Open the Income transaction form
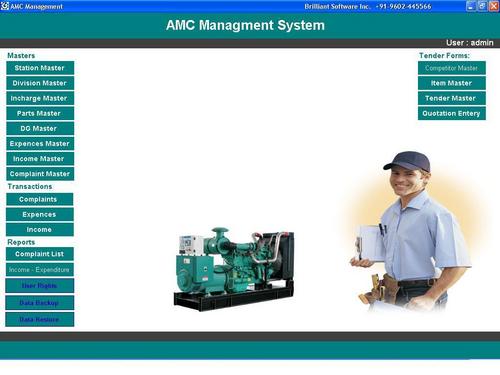Image resolution: width=500 pixels, height=375 pixels. coord(40,230)
